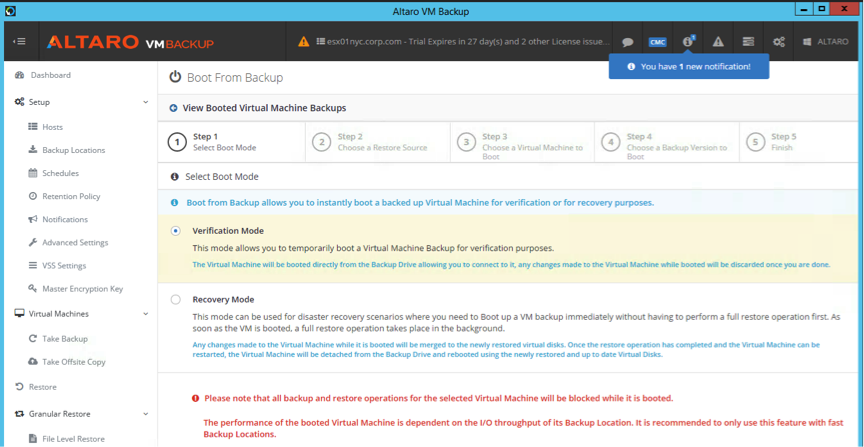
Task: Open Restore in the sidebar
Action: coord(42,387)
